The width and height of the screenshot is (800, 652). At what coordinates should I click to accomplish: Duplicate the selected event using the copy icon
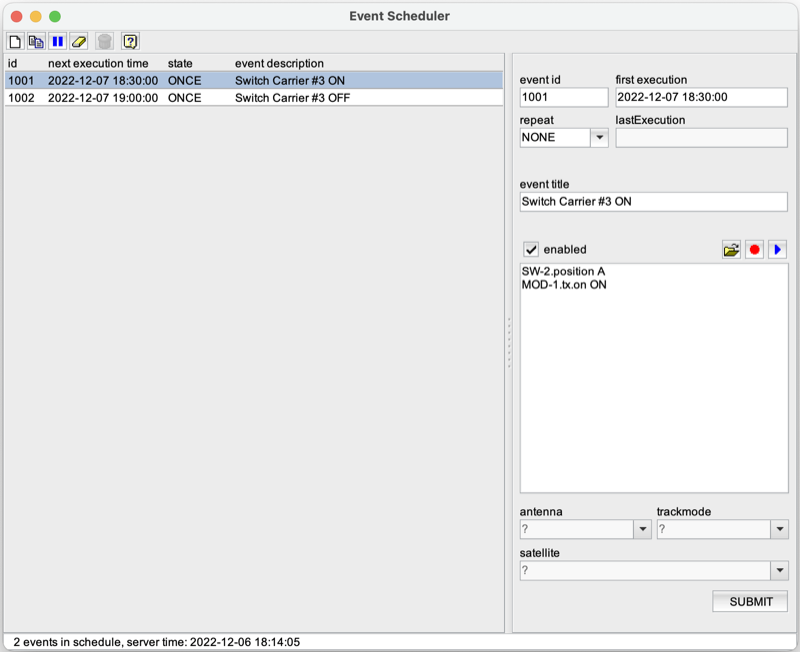click(37, 40)
